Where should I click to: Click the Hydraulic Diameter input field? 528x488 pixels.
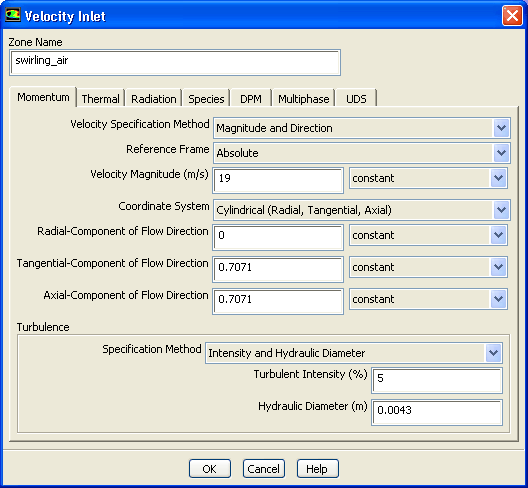[x=437, y=413]
